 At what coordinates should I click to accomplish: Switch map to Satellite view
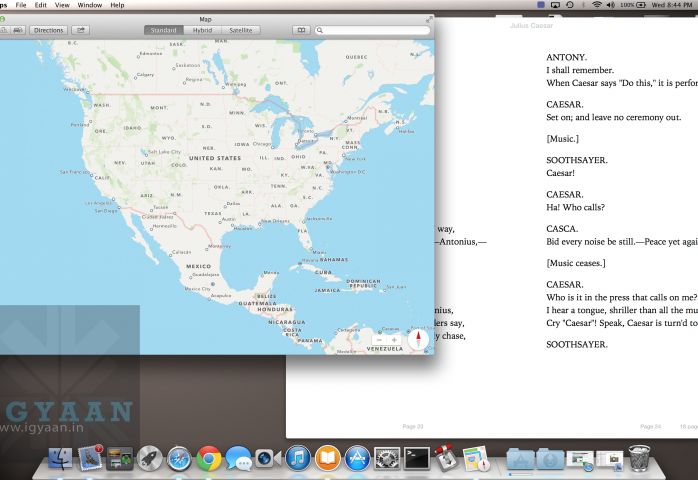241,30
